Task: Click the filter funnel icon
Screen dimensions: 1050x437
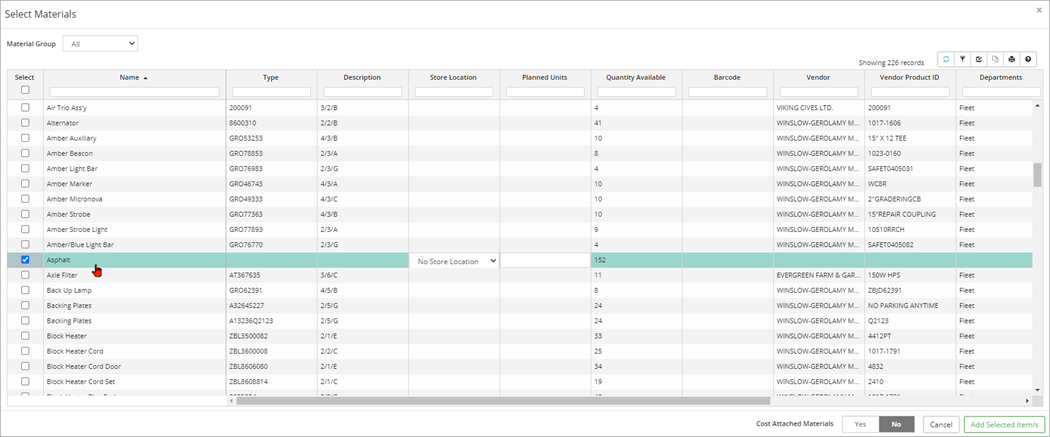Action: point(962,60)
